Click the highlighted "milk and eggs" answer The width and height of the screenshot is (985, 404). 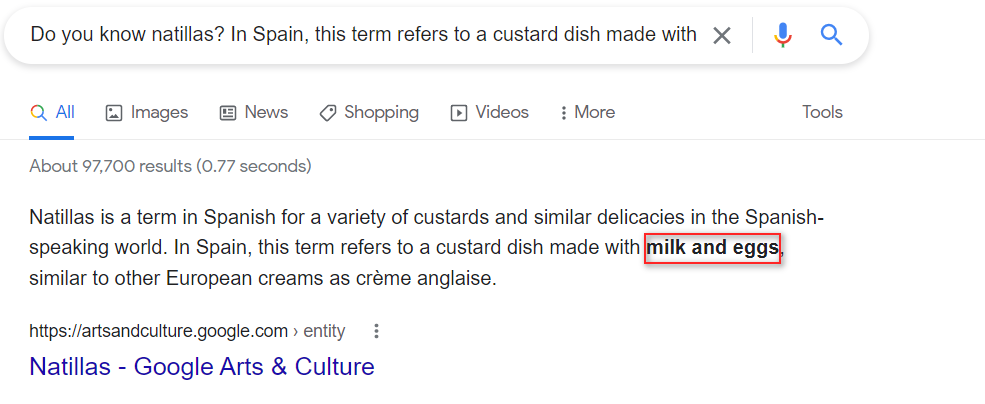click(x=712, y=248)
